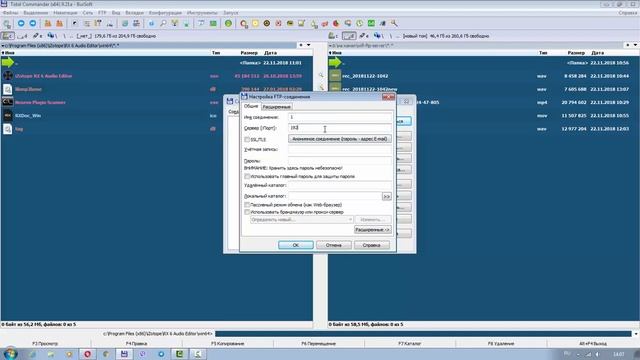Click F7 Каталог function button

tap(409, 344)
